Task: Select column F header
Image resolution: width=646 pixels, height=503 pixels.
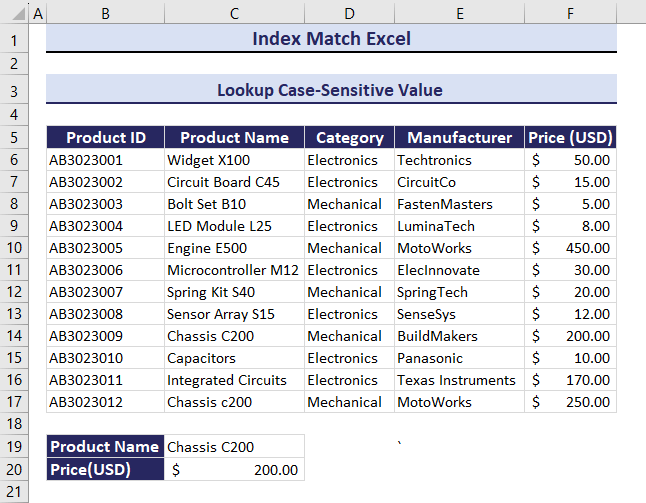Action: tap(570, 13)
